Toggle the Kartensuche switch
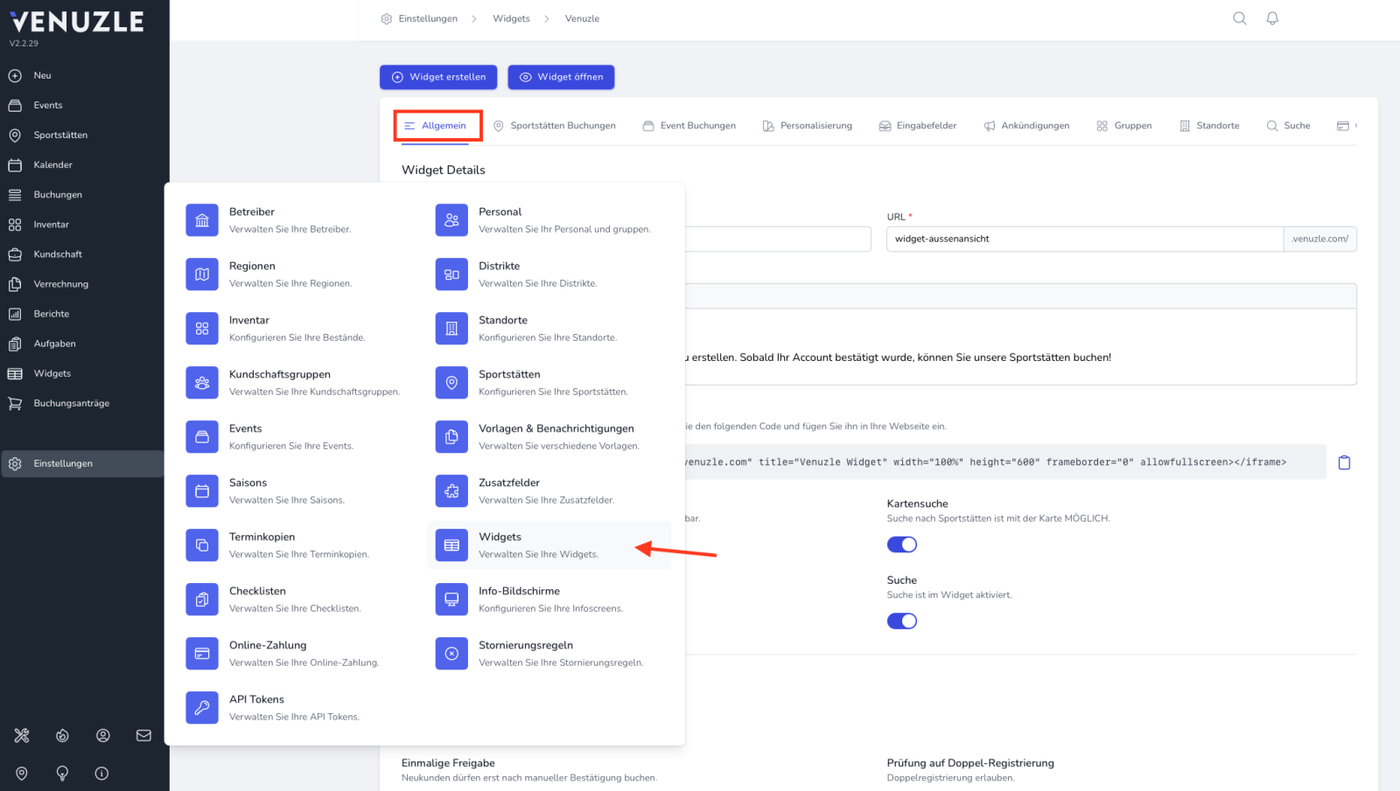The width and height of the screenshot is (1400, 791). 902,544
